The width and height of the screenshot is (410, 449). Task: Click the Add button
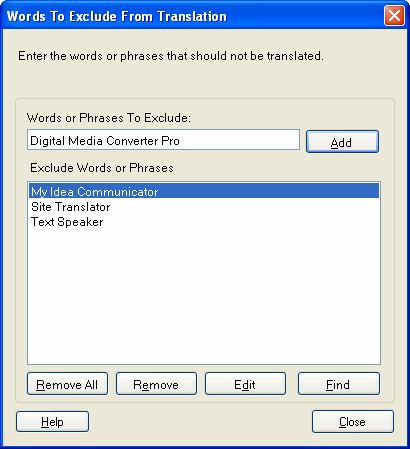pyautogui.click(x=342, y=142)
